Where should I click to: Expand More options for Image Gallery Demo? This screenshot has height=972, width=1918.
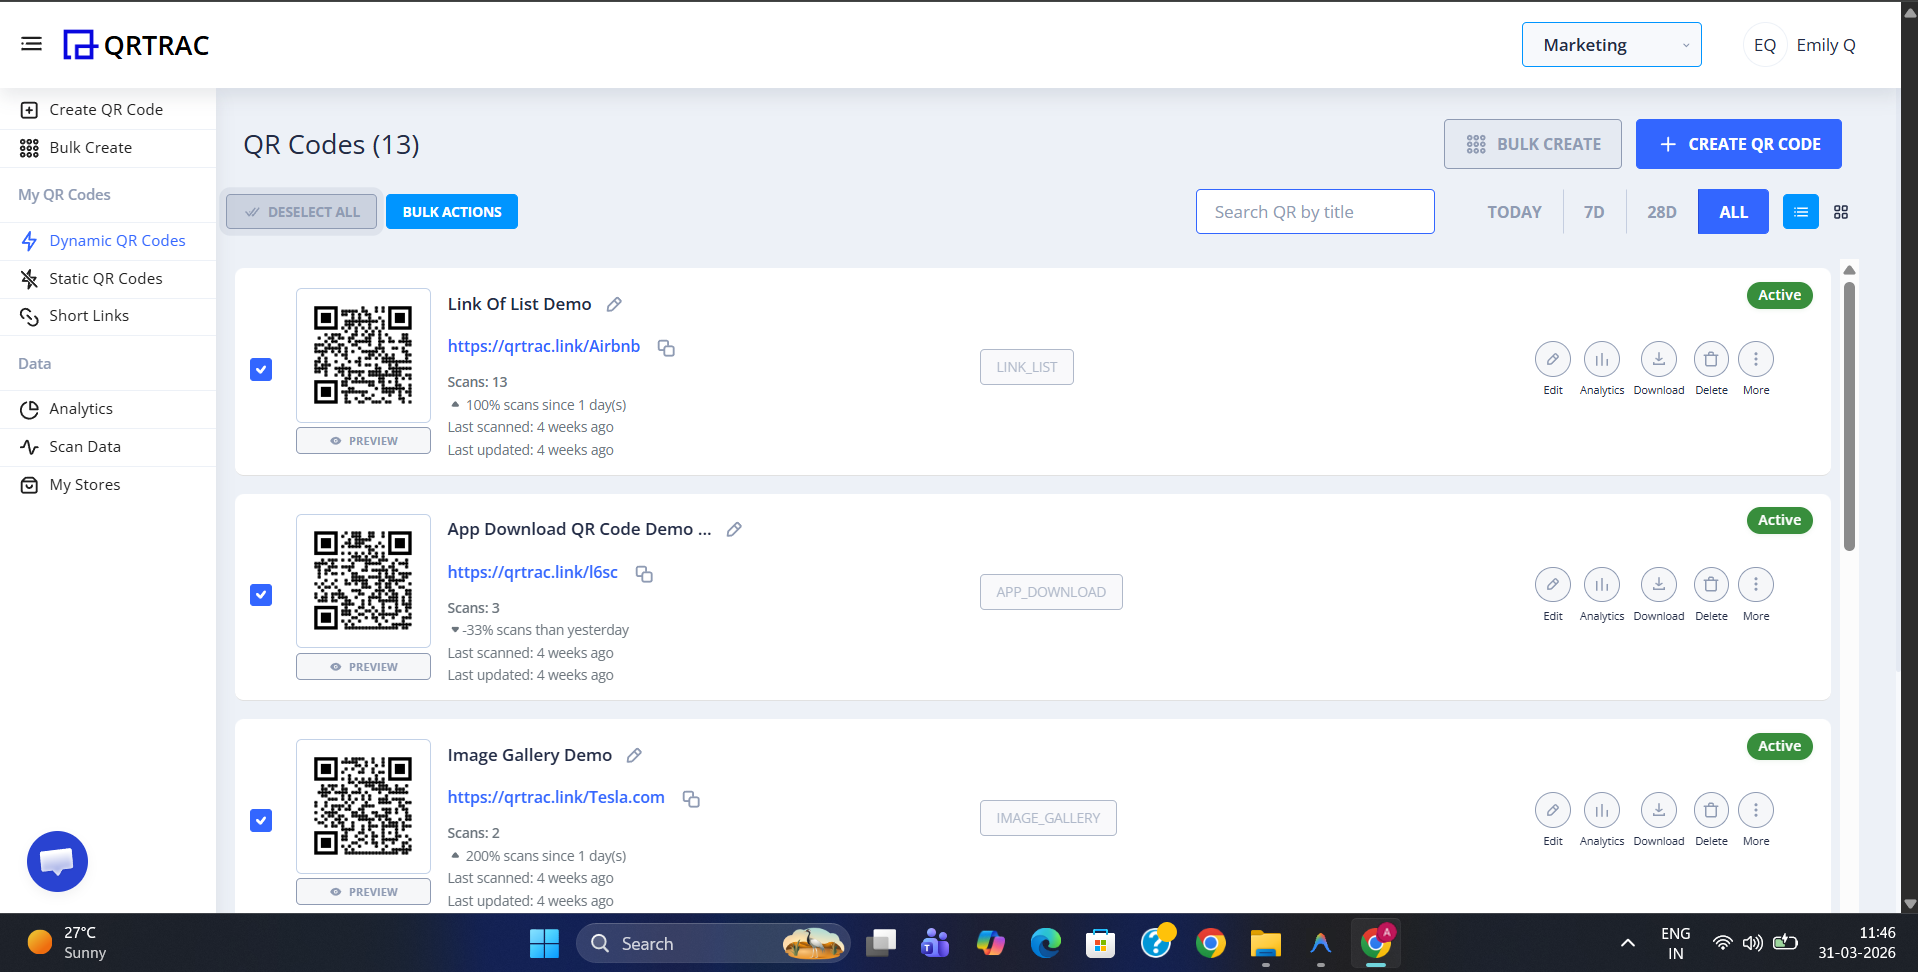[1755, 810]
